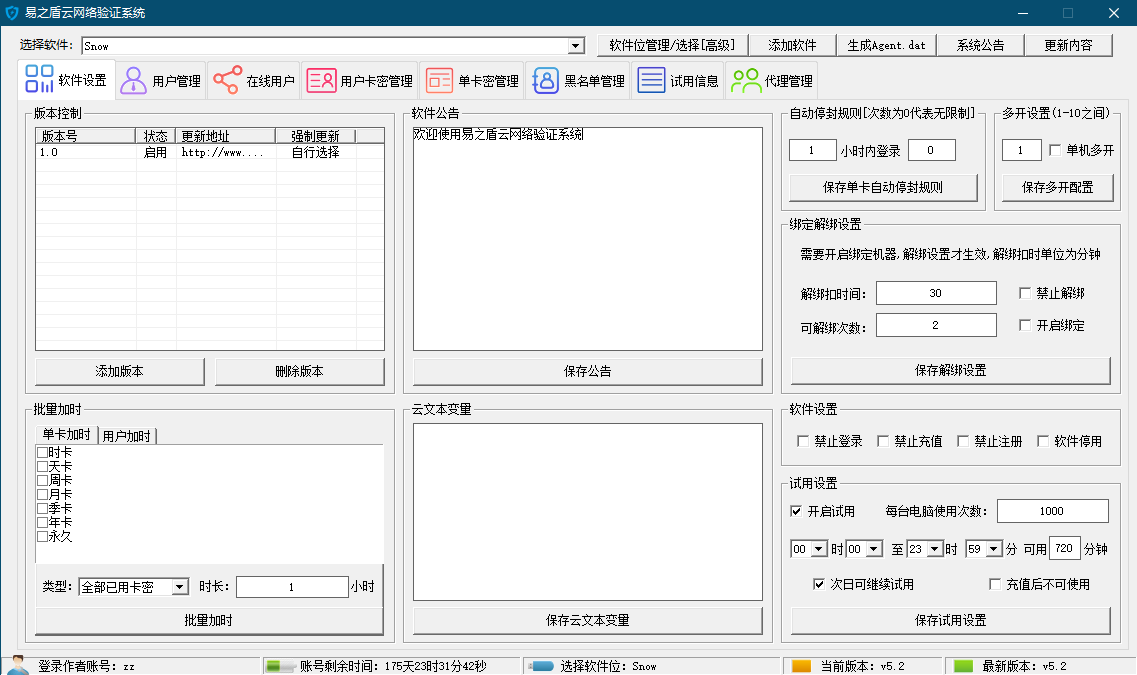Click the 状态 column header
Screen dimensions: 1137x675
155,136
